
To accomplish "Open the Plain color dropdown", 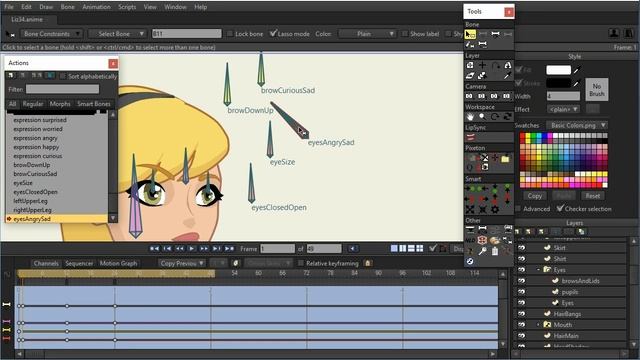I will (x=367, y=34).
